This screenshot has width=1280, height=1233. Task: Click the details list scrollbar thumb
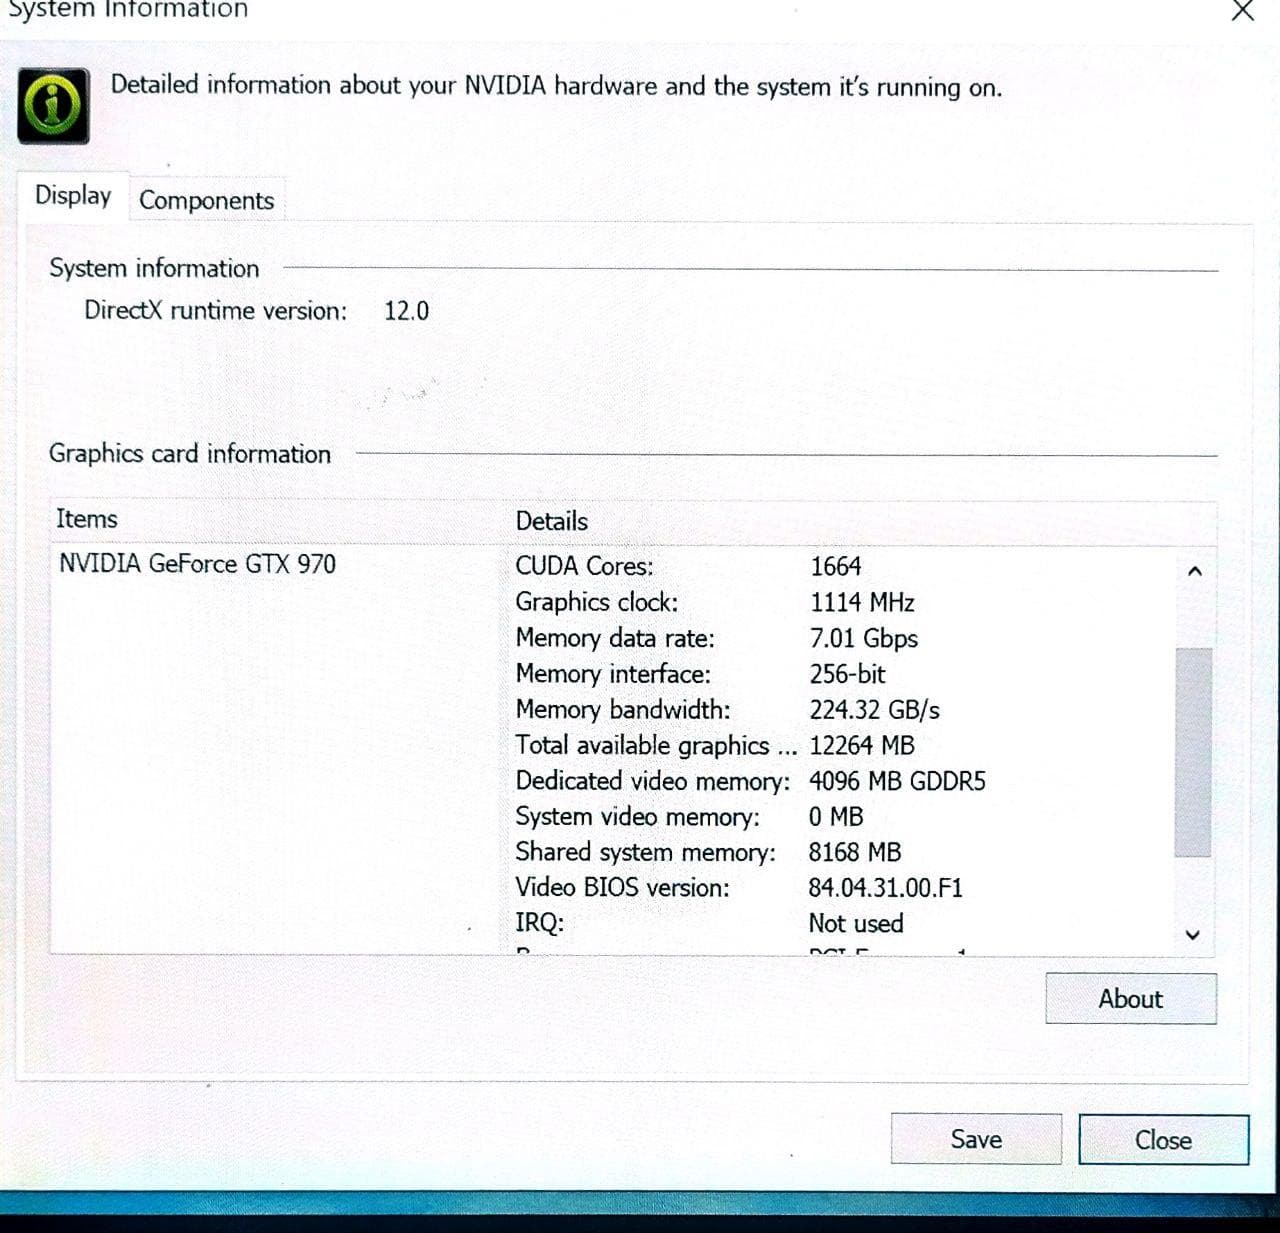(1192, 752)
